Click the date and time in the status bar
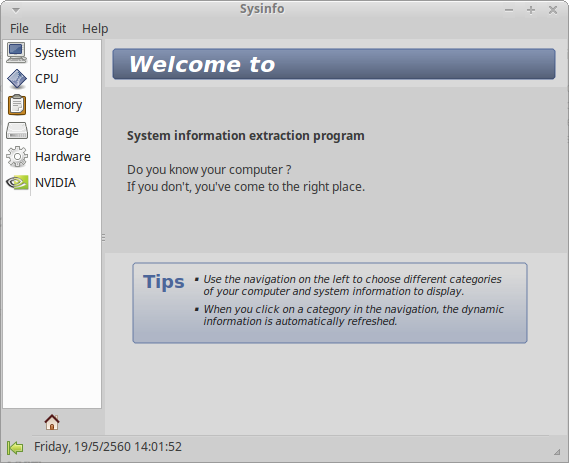The height and width of the screenshot is (463, 569). (x=108, y=447)
